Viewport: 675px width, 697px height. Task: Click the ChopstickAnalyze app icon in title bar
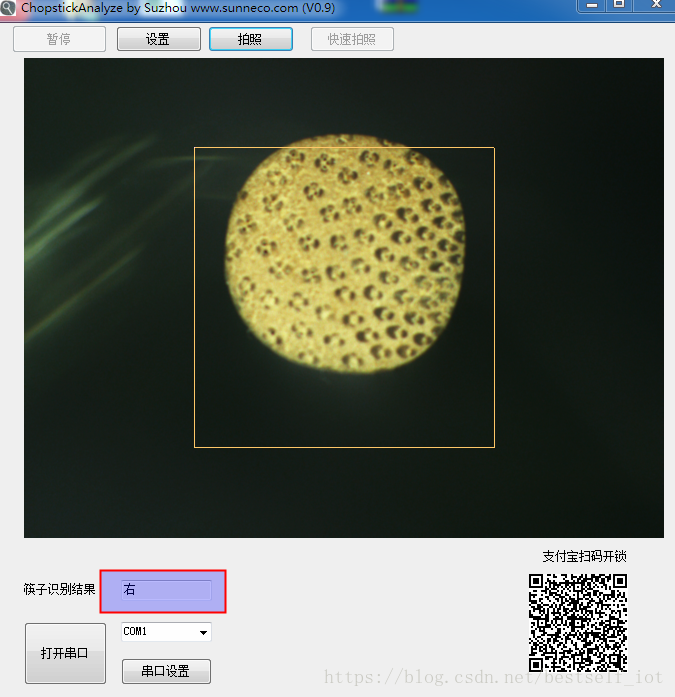tap(8, 8)
